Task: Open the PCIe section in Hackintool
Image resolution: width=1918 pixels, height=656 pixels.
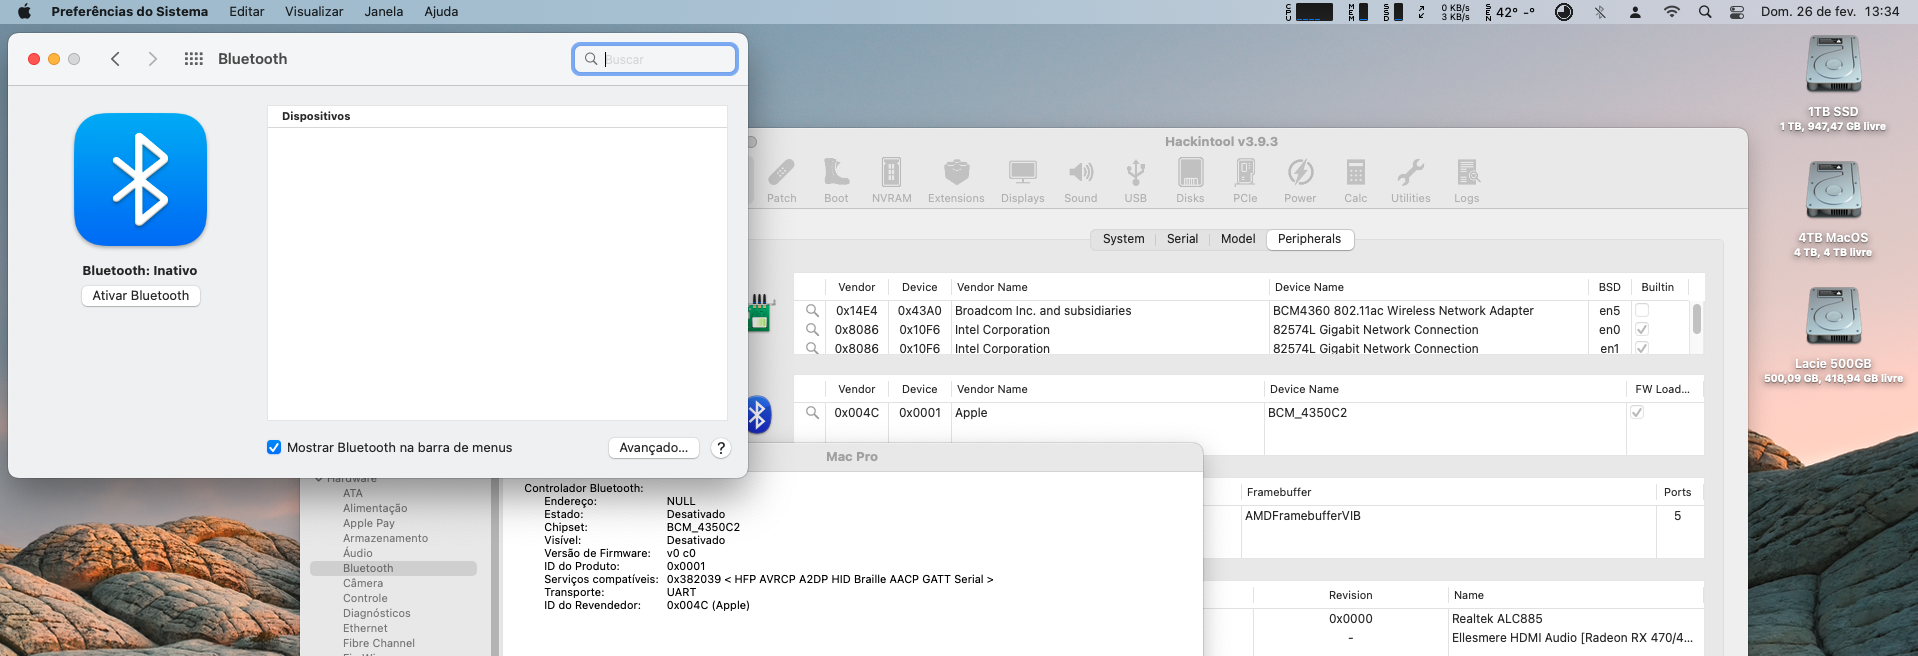Action: point(1245,181)
